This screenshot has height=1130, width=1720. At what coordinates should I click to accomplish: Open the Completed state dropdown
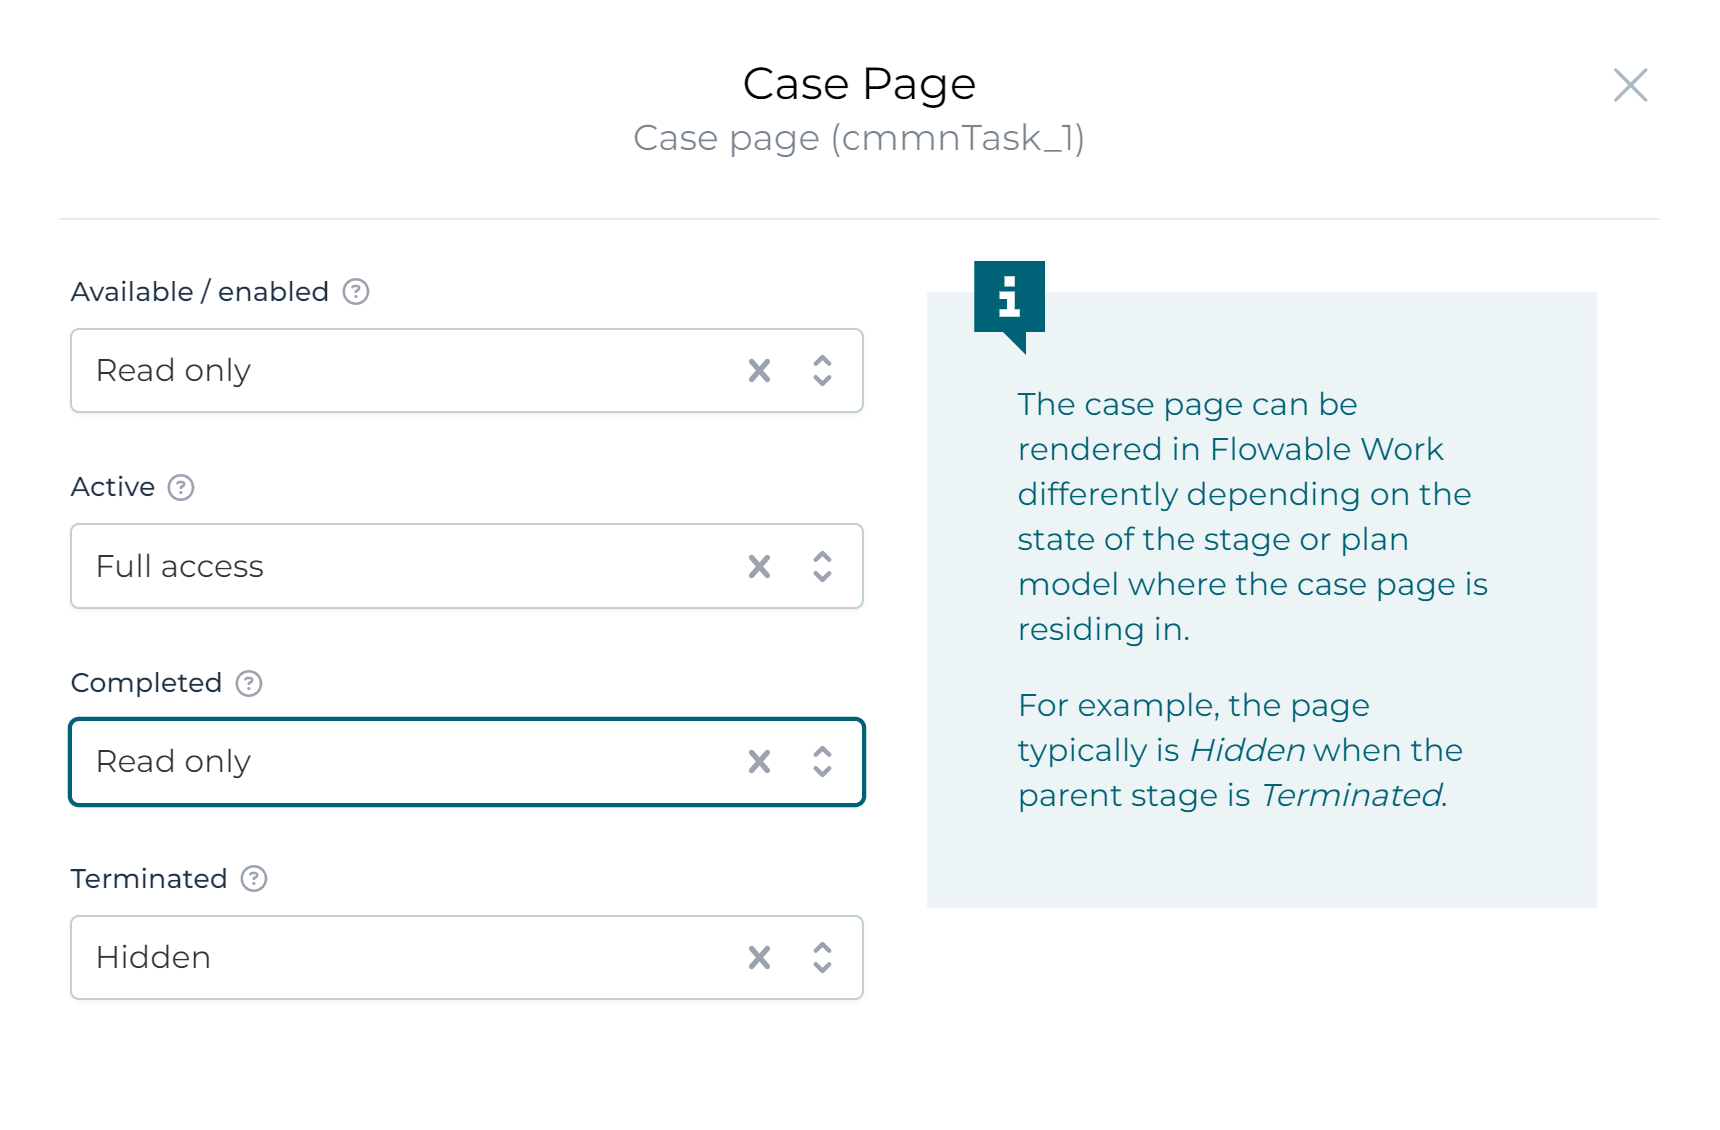pyautogui.click(x=822, y=762)
